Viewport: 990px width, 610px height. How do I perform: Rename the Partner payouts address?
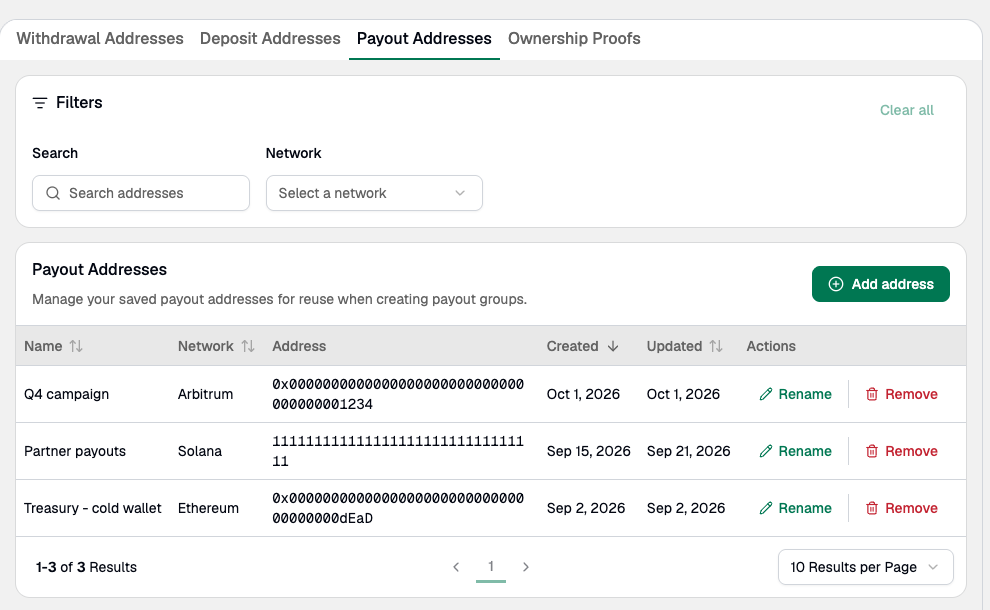click(x=796, y=451)
